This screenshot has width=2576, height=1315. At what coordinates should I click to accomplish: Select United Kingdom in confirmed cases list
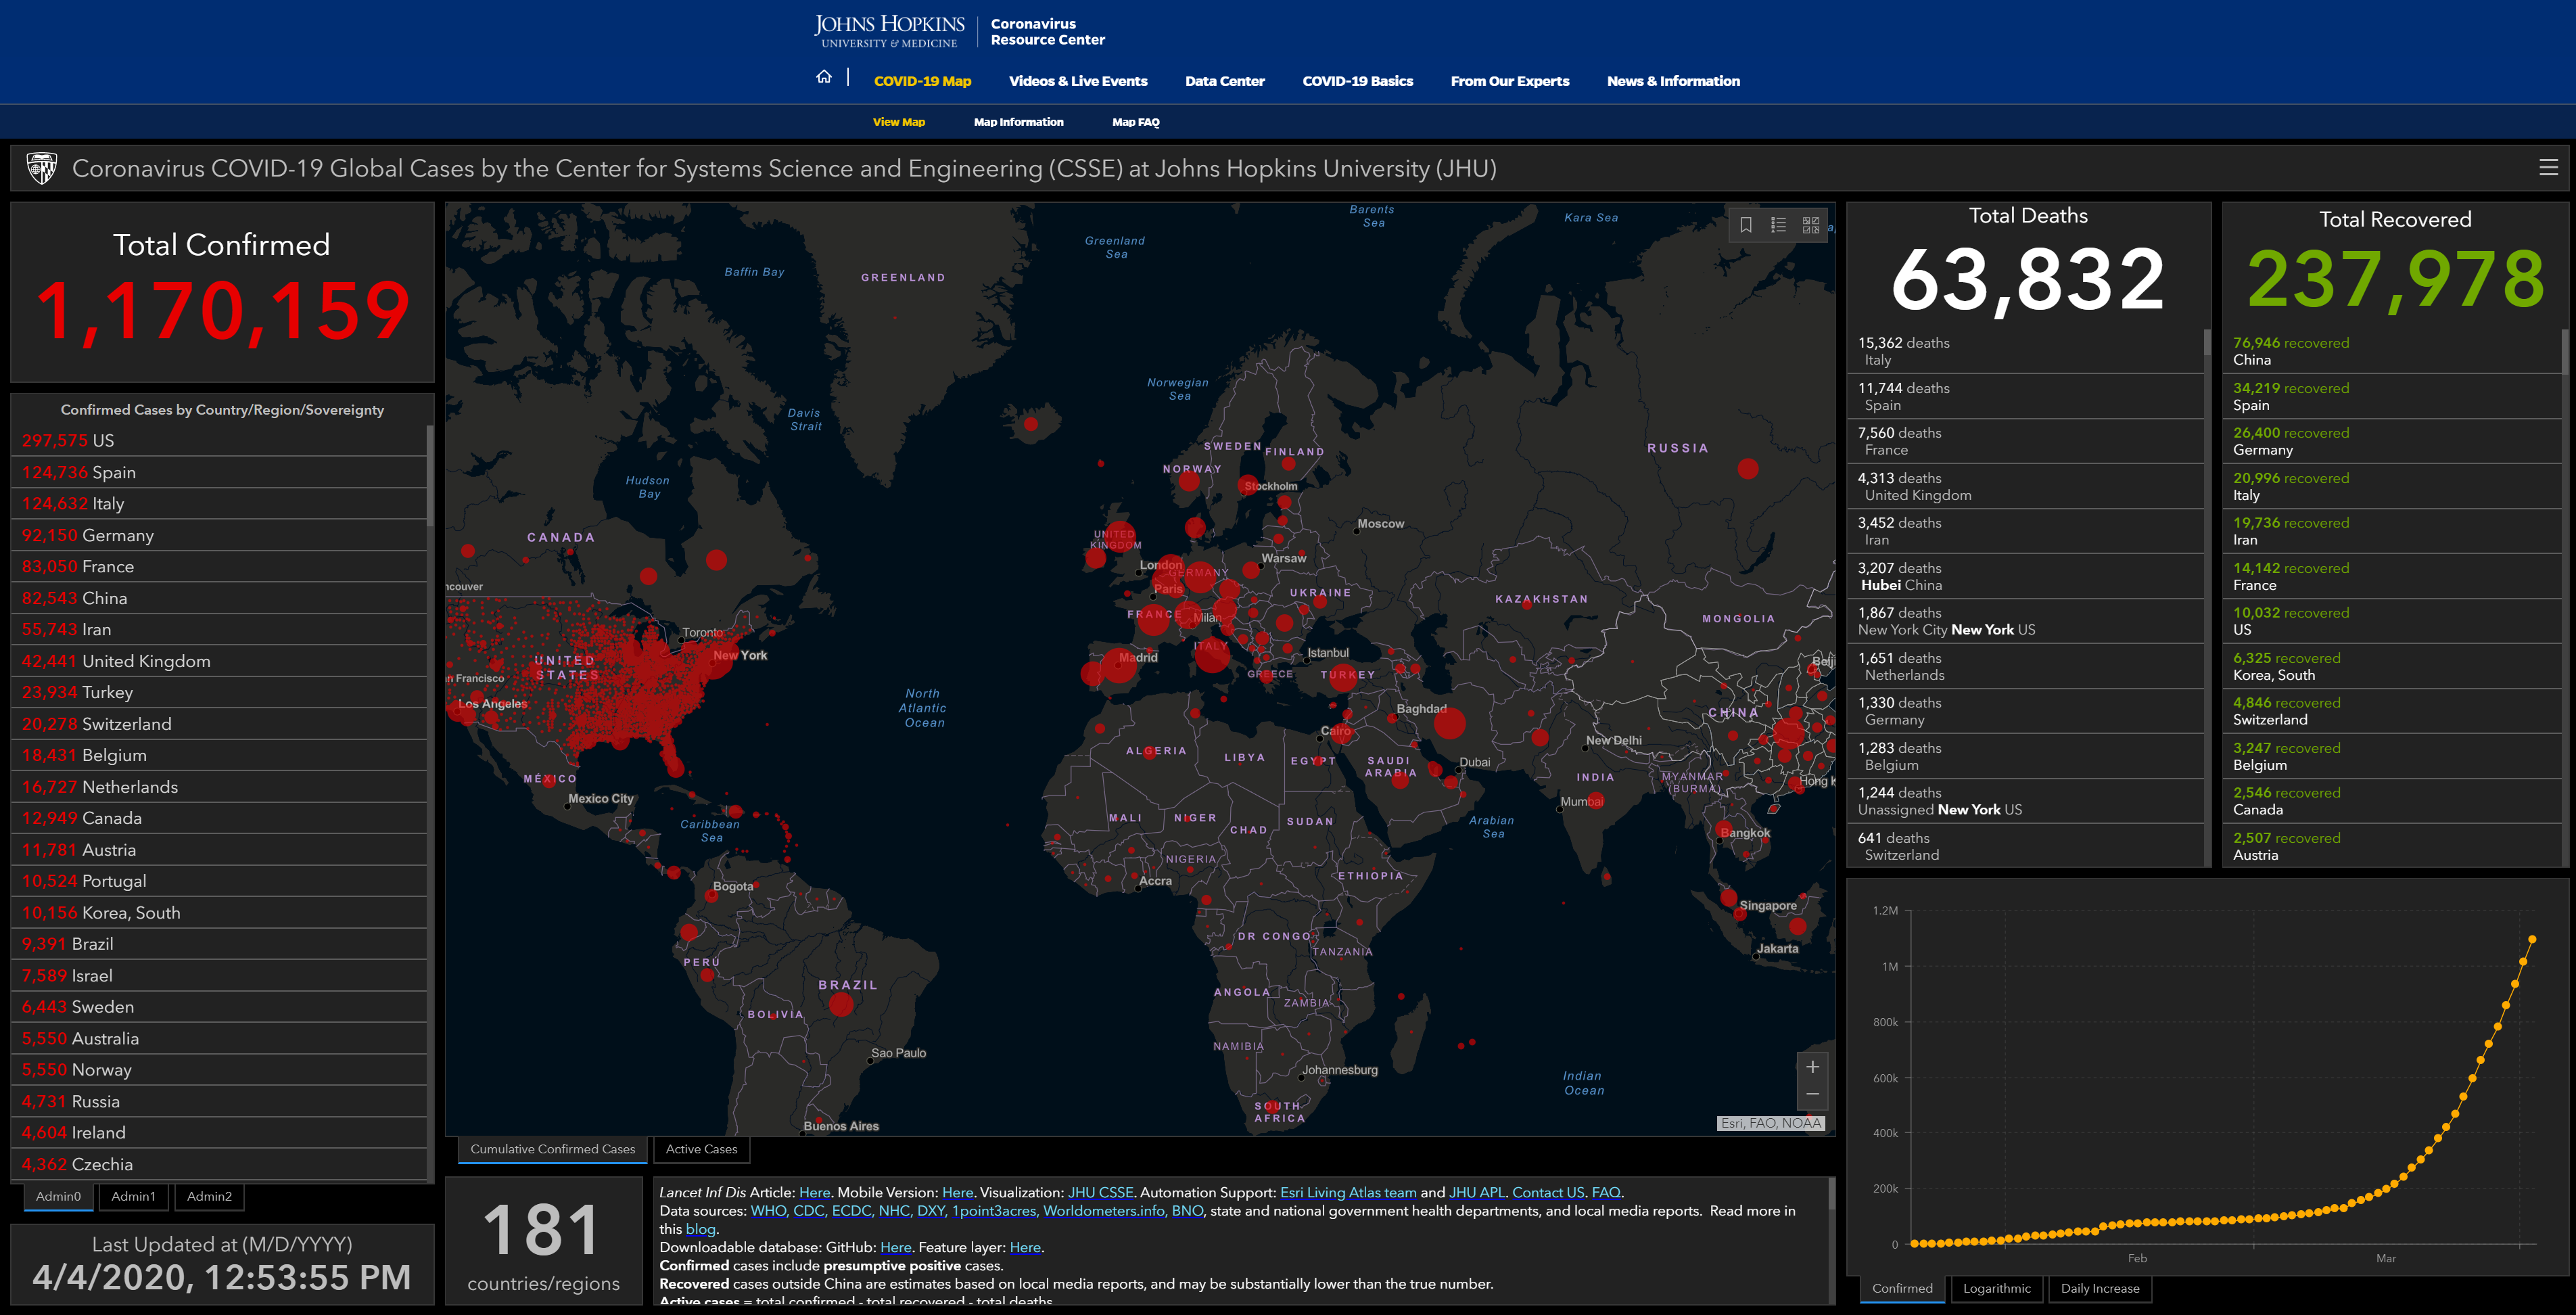click(x=219, y=662)
